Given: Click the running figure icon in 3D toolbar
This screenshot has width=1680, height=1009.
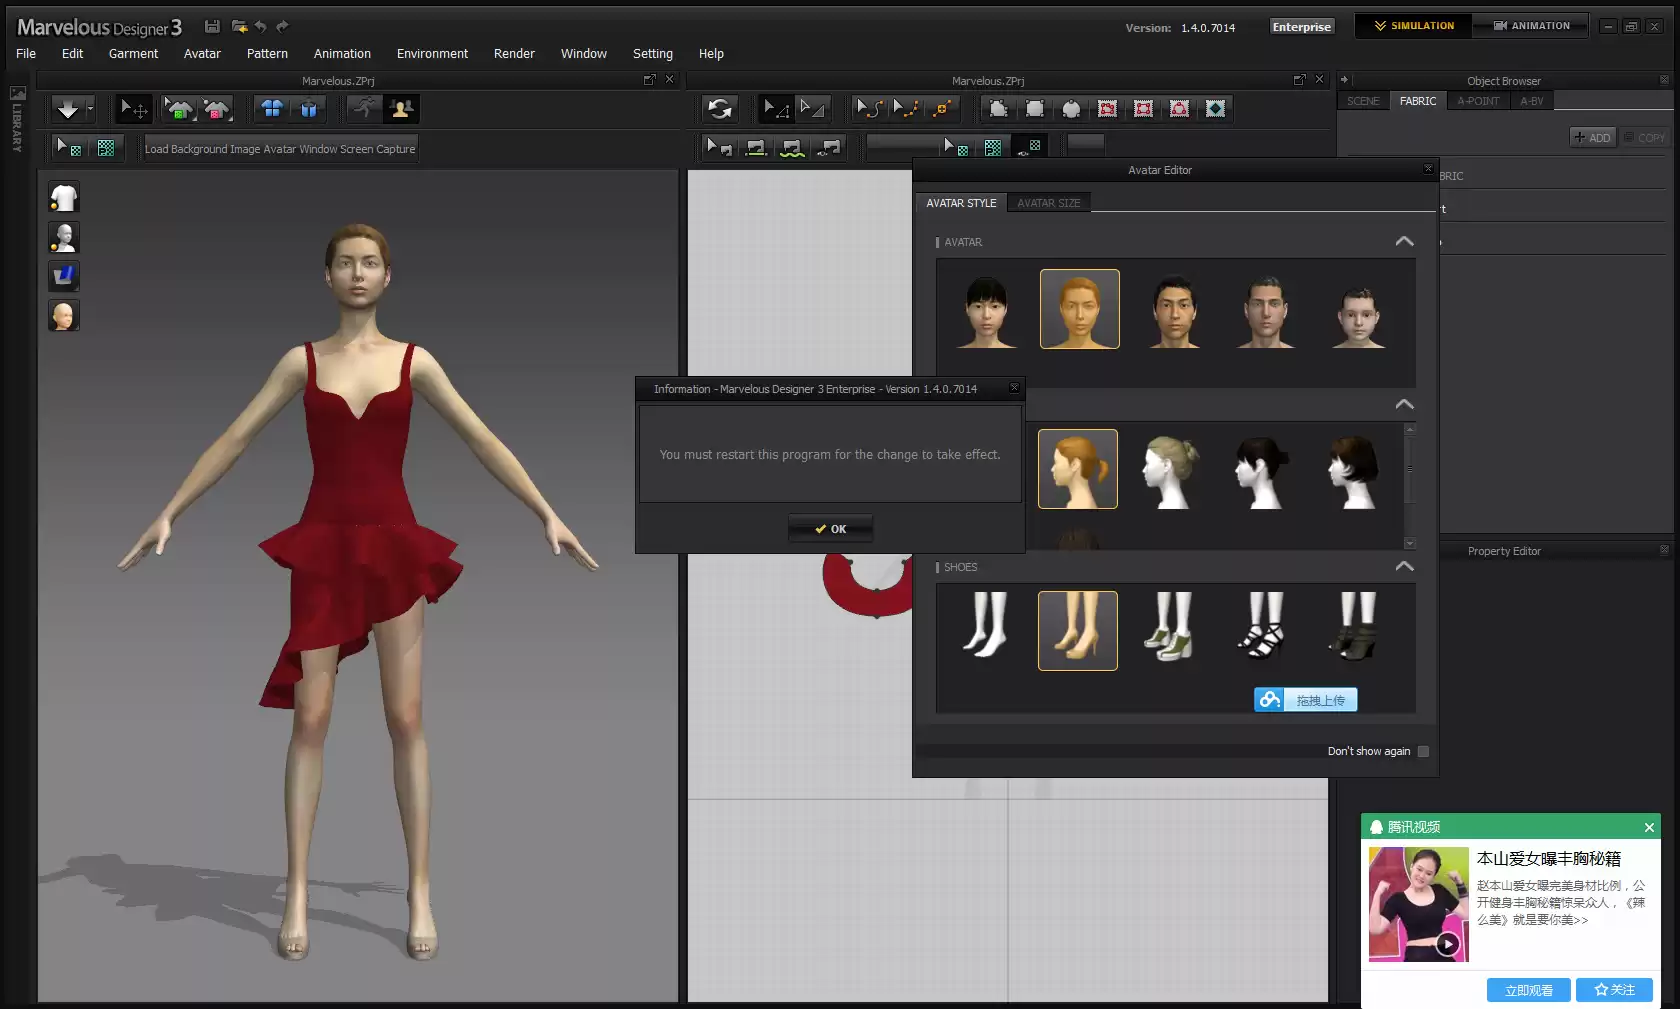Looking at the screenshot, I should pyautogui.click(x=366, y=109).
